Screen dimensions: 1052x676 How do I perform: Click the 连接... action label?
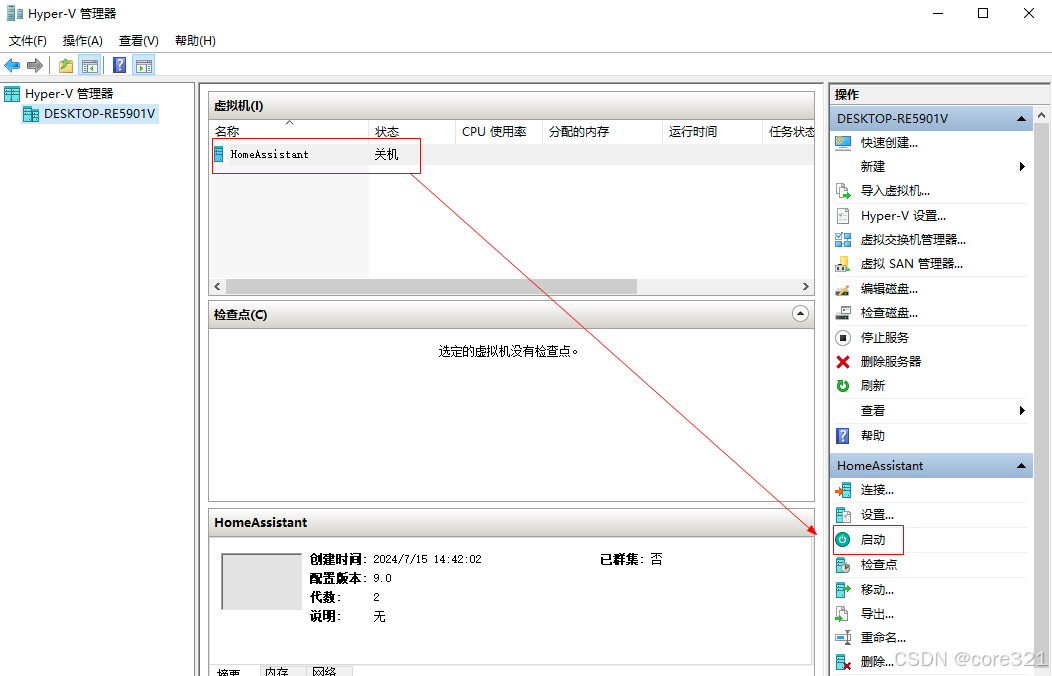point(877,490)
